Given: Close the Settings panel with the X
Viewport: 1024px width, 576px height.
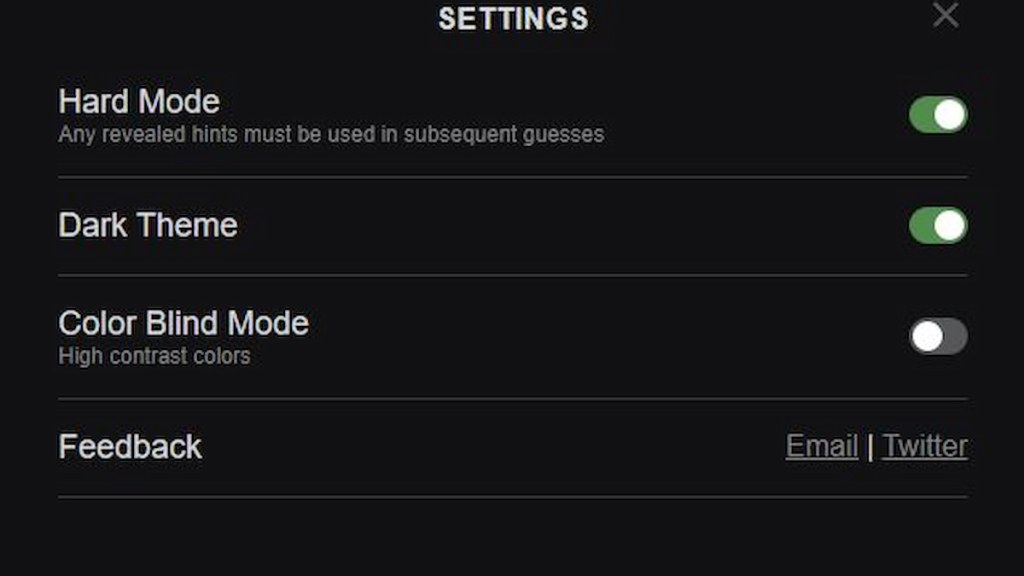Looking at the screenshot, I should 945,15.
